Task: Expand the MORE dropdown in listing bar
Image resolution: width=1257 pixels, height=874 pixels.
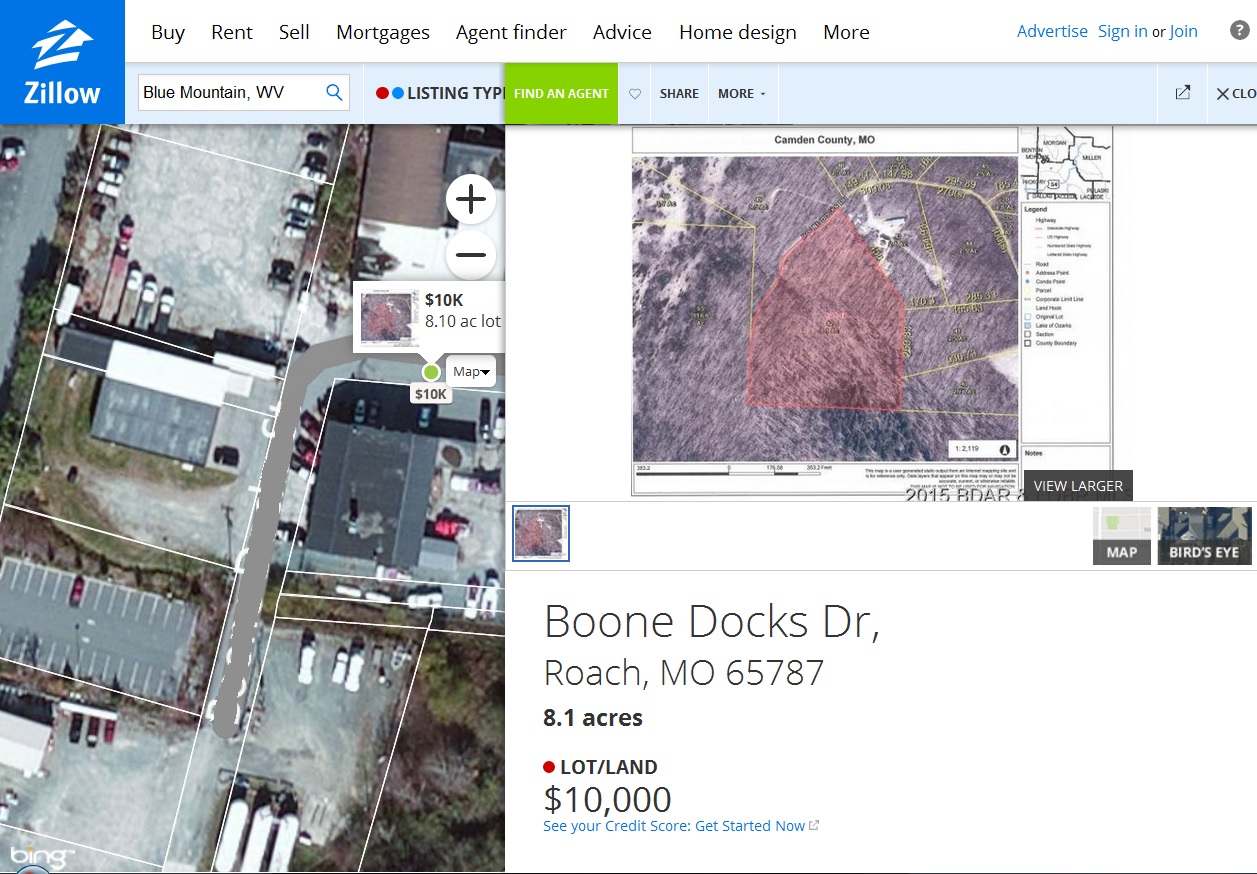Action: pos(741,94)
